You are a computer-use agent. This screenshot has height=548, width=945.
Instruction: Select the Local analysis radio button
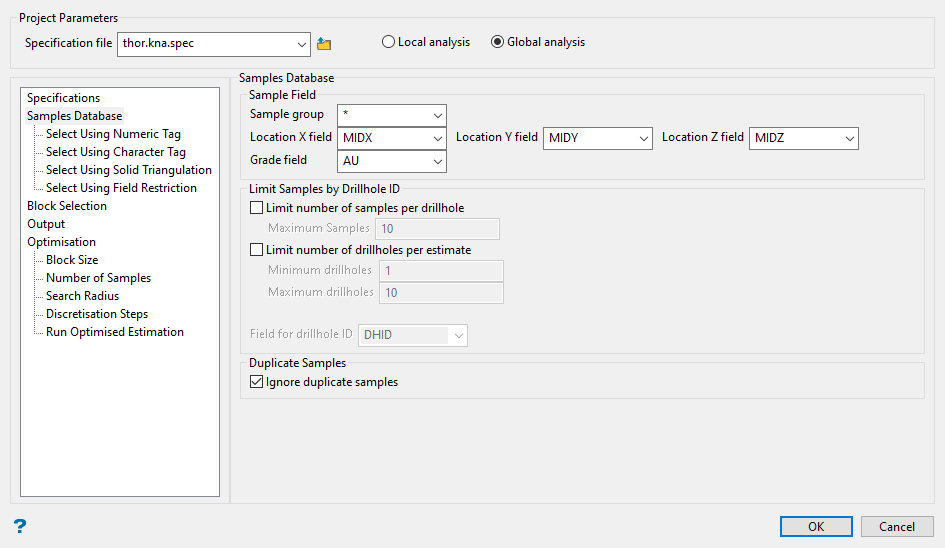[388, 42]
